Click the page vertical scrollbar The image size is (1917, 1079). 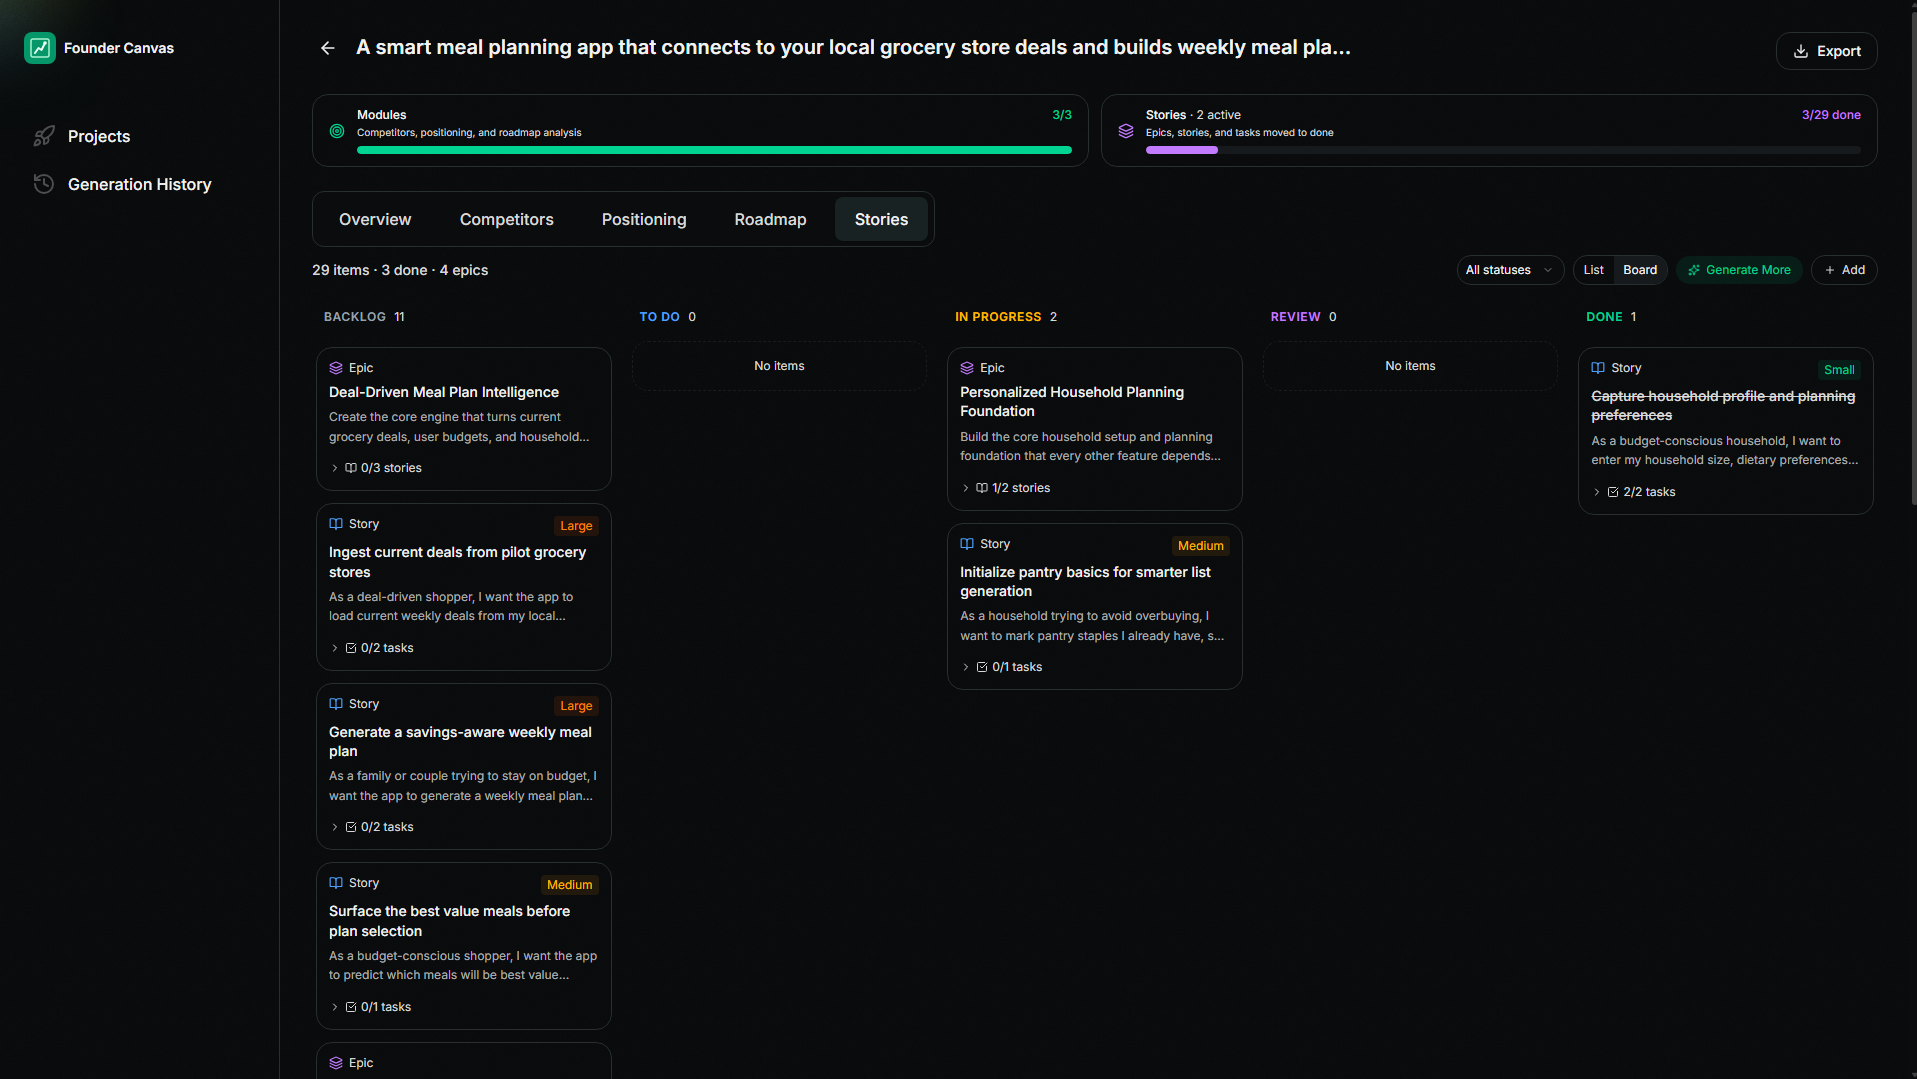(x=1912, y=260)
